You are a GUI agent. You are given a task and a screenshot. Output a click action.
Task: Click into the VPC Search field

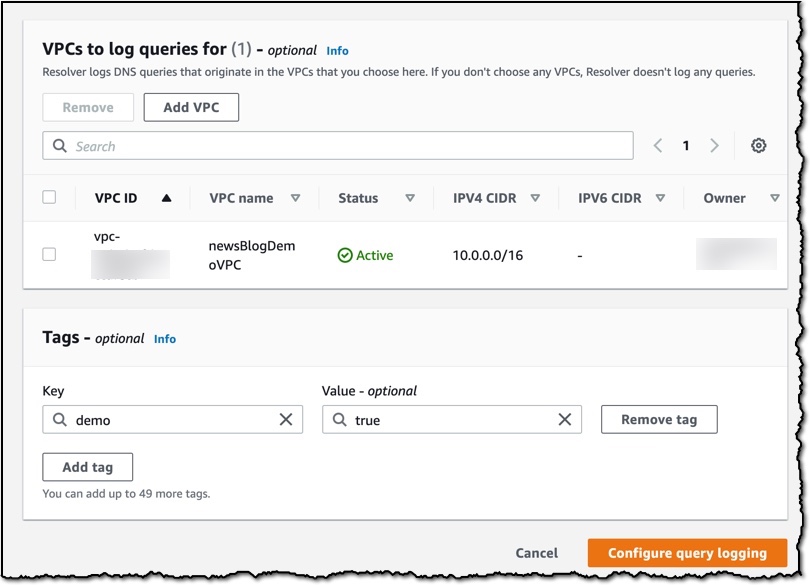point(338,146)
